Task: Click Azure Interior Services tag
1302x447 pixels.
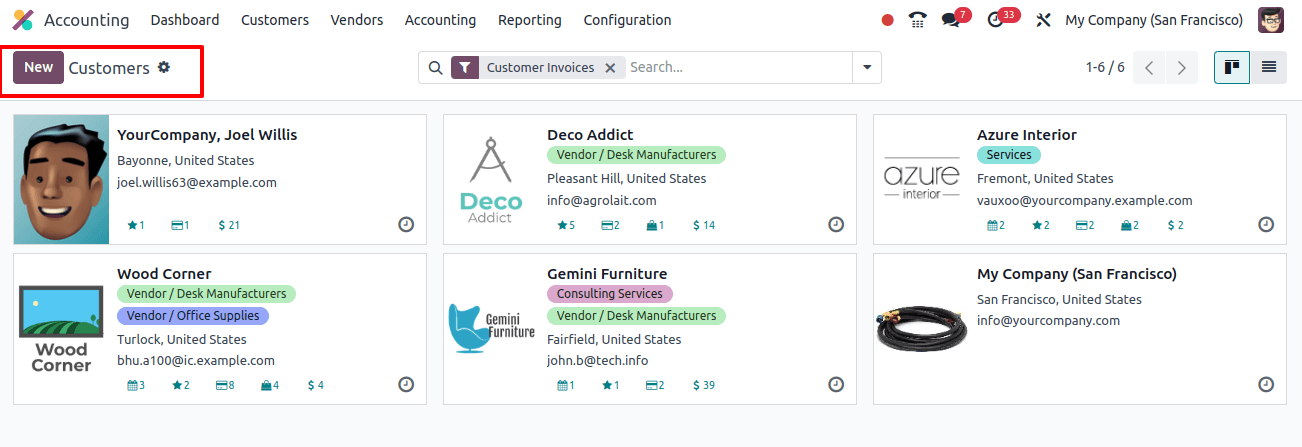Action: coord(1009,155)
